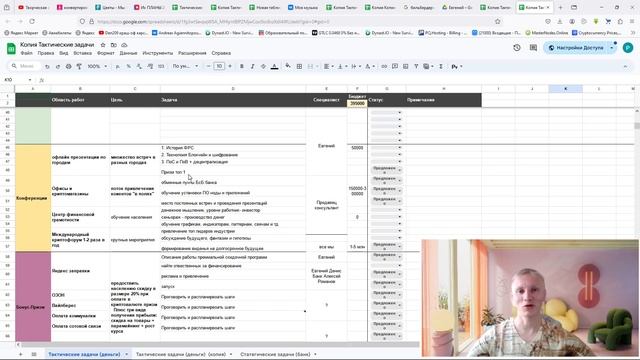The width and height of the screenshot is (640, 360).
Task: Pick text color with underlined A
Action: (274, 66)
